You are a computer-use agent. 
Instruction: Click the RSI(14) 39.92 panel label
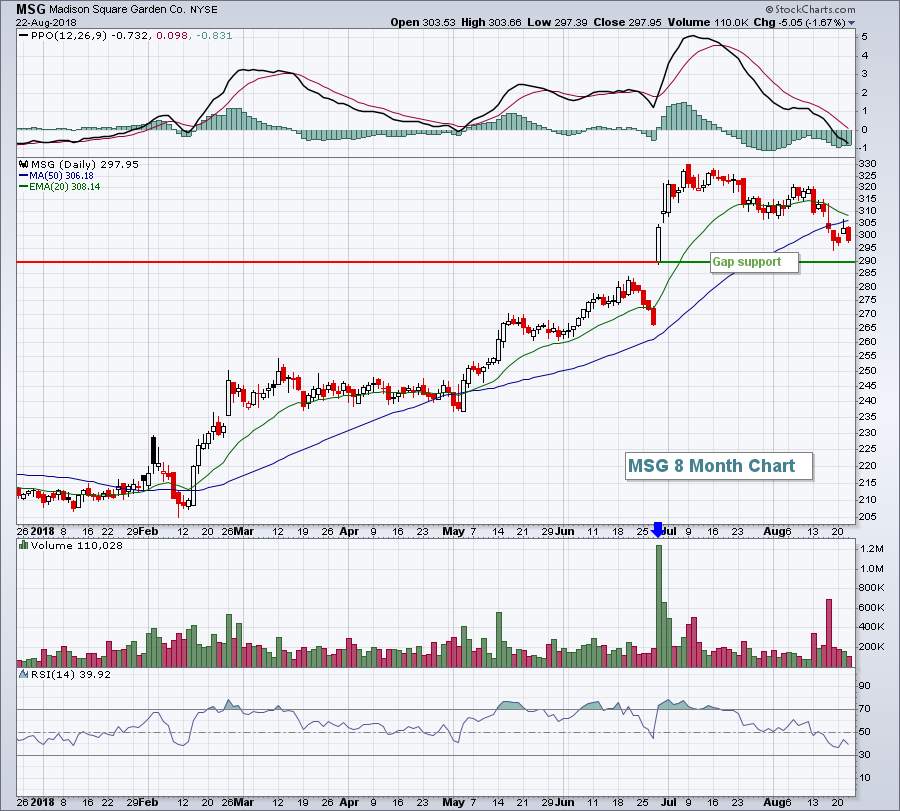71,674
